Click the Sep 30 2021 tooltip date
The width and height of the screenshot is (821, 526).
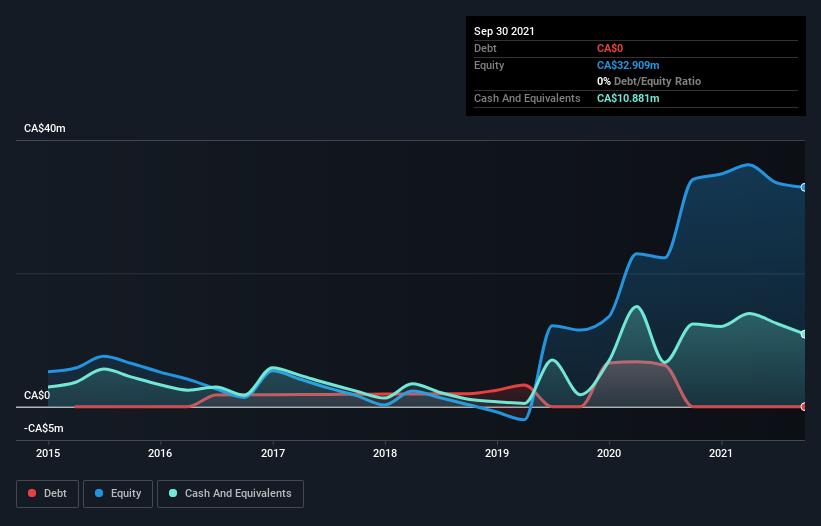pos(504,31)
